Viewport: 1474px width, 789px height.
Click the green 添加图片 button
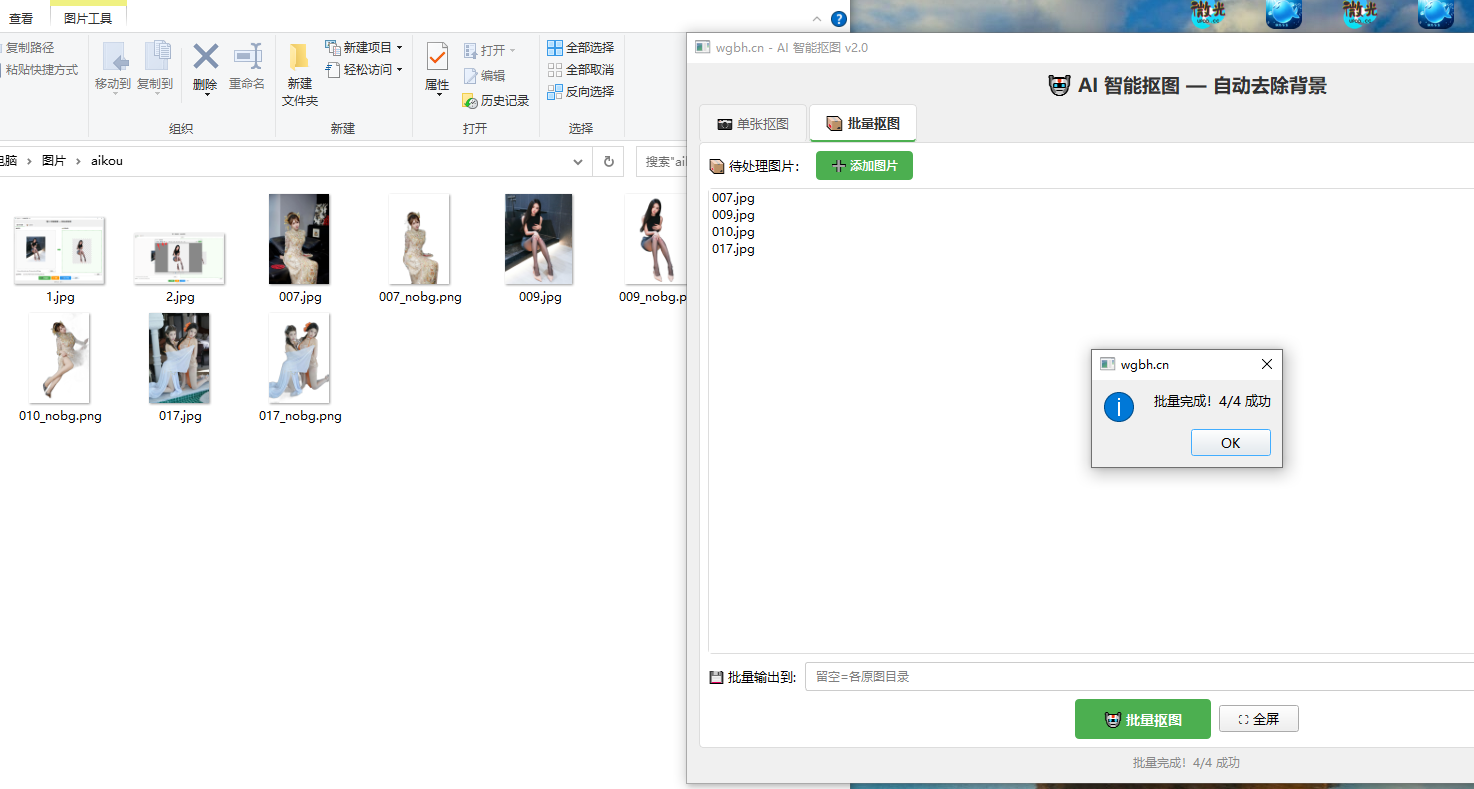coord(864,166)
